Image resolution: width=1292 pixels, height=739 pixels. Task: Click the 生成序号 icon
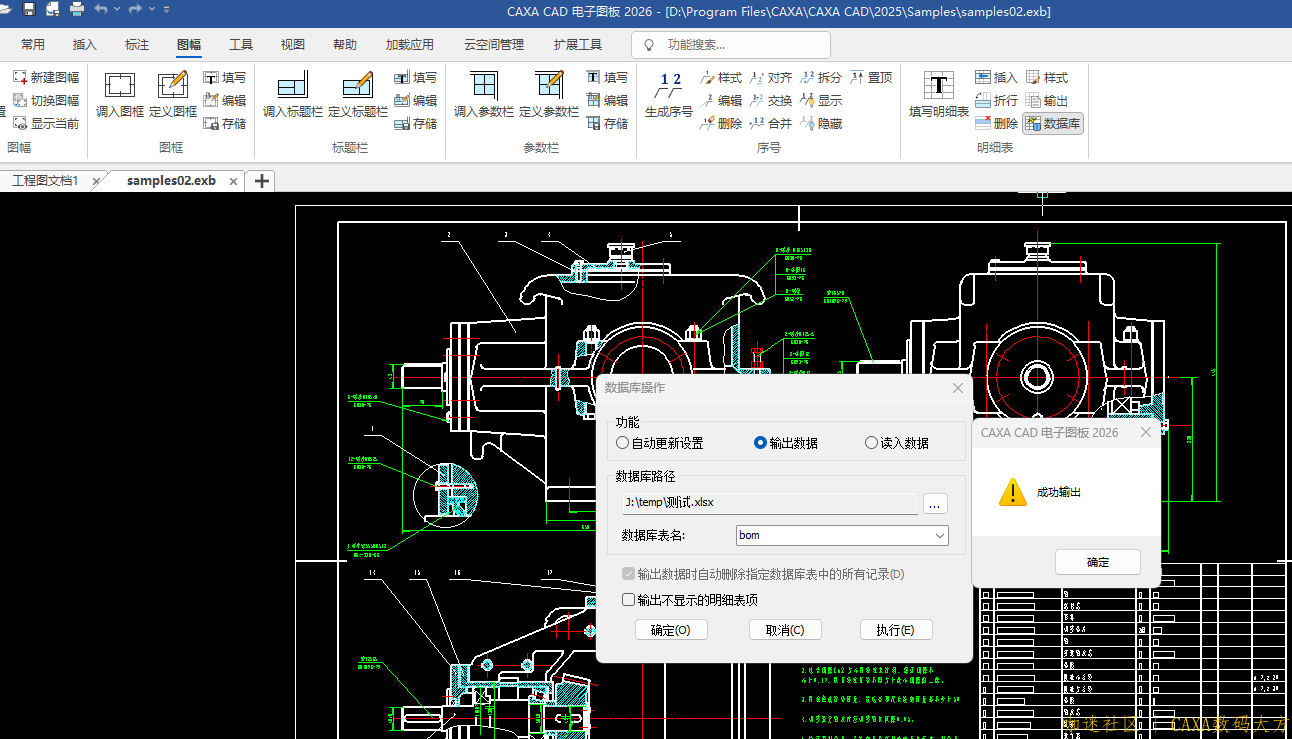click(668, 95)
